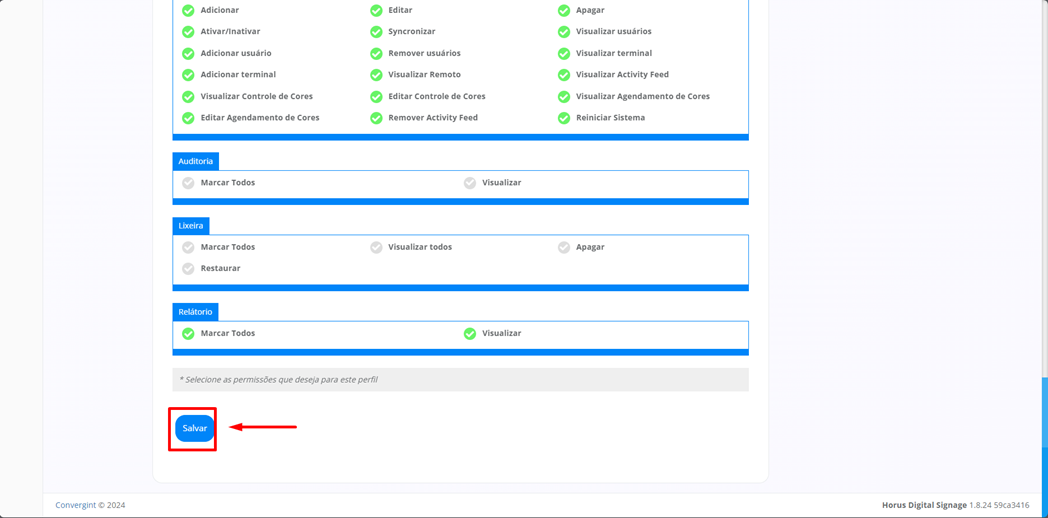Toggle the Remover usuários checkbox

click(376, 53)
